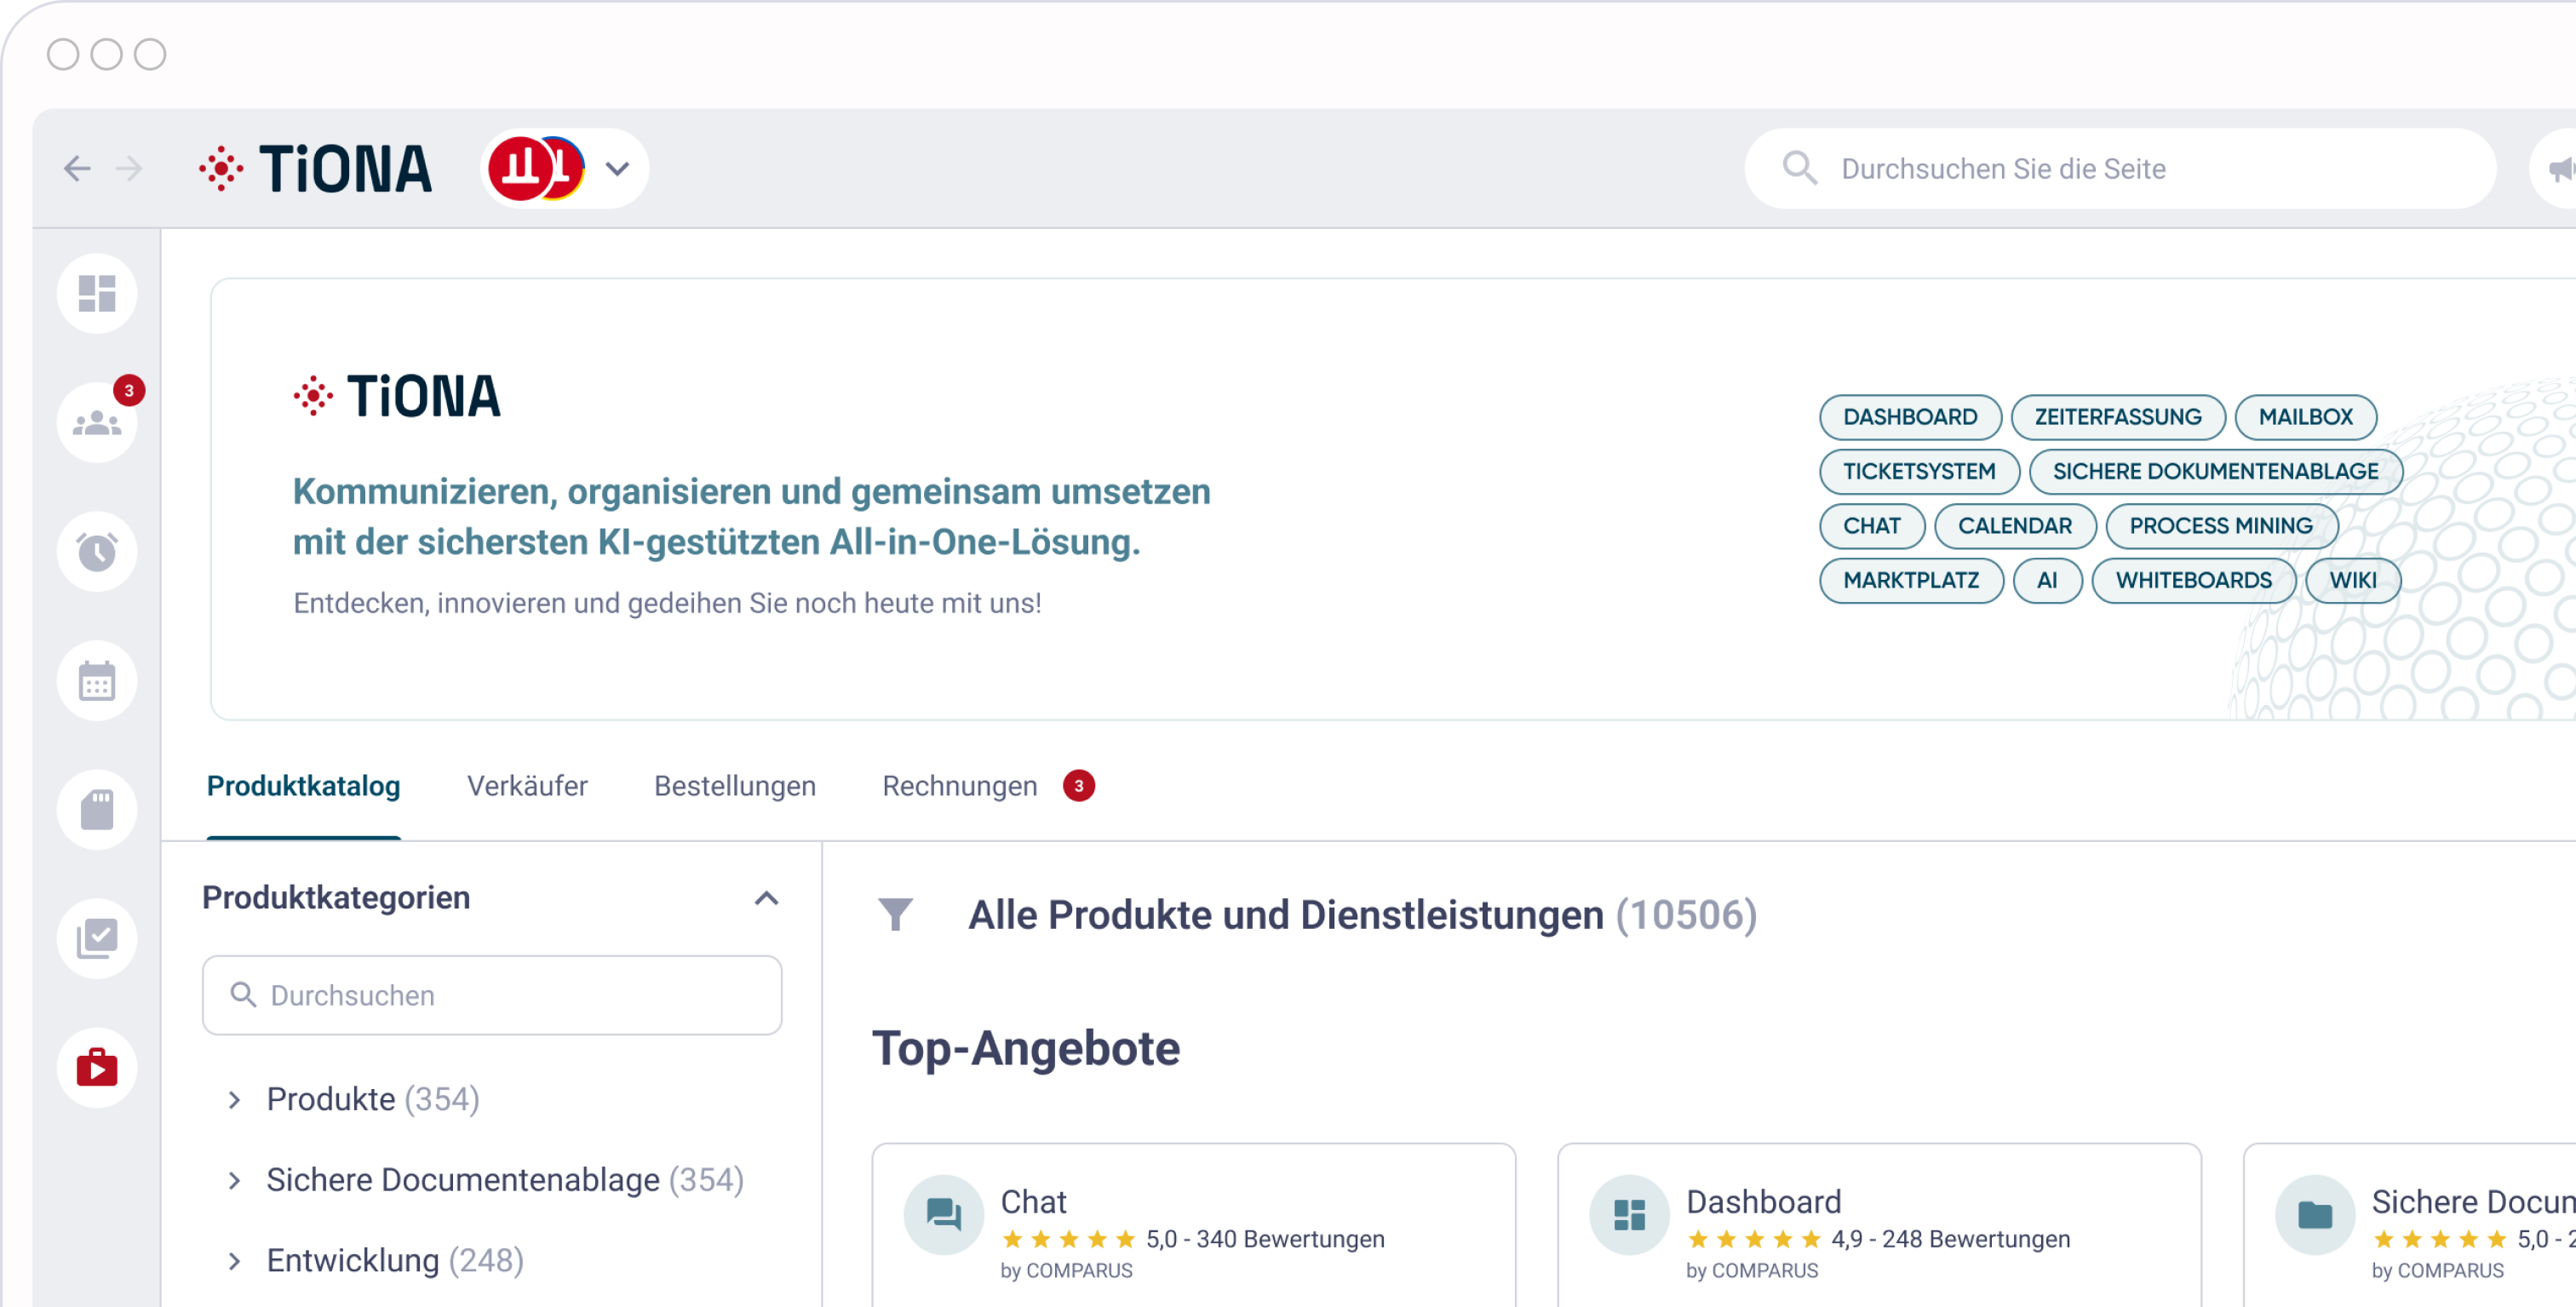Switch to the Rechnungen tab

958,786
